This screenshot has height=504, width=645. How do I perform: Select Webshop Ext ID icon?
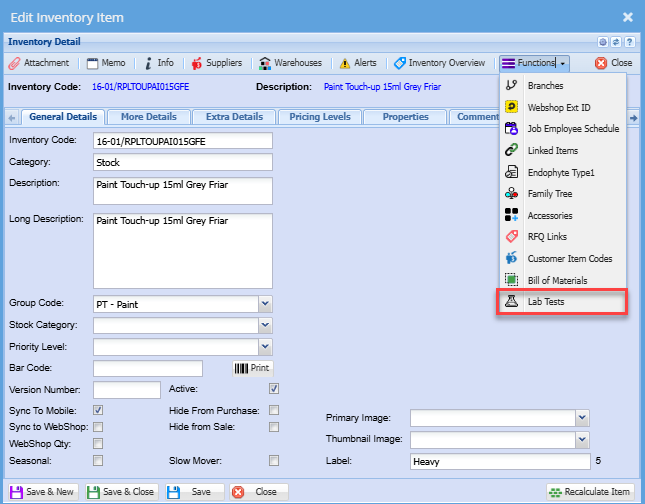tap(511, 107)
